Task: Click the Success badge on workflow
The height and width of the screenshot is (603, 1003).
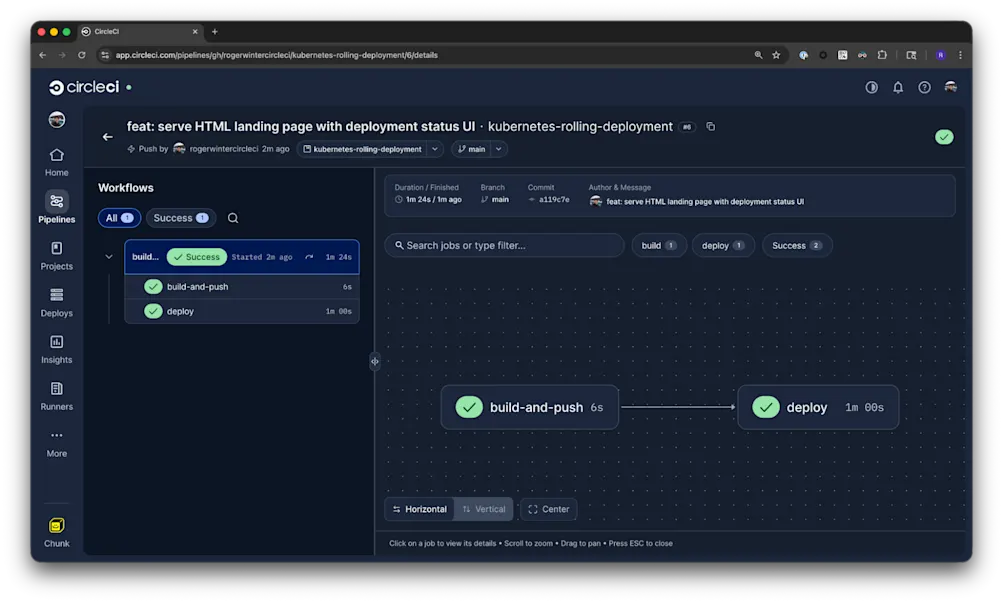Action: (x=196, y=257)
